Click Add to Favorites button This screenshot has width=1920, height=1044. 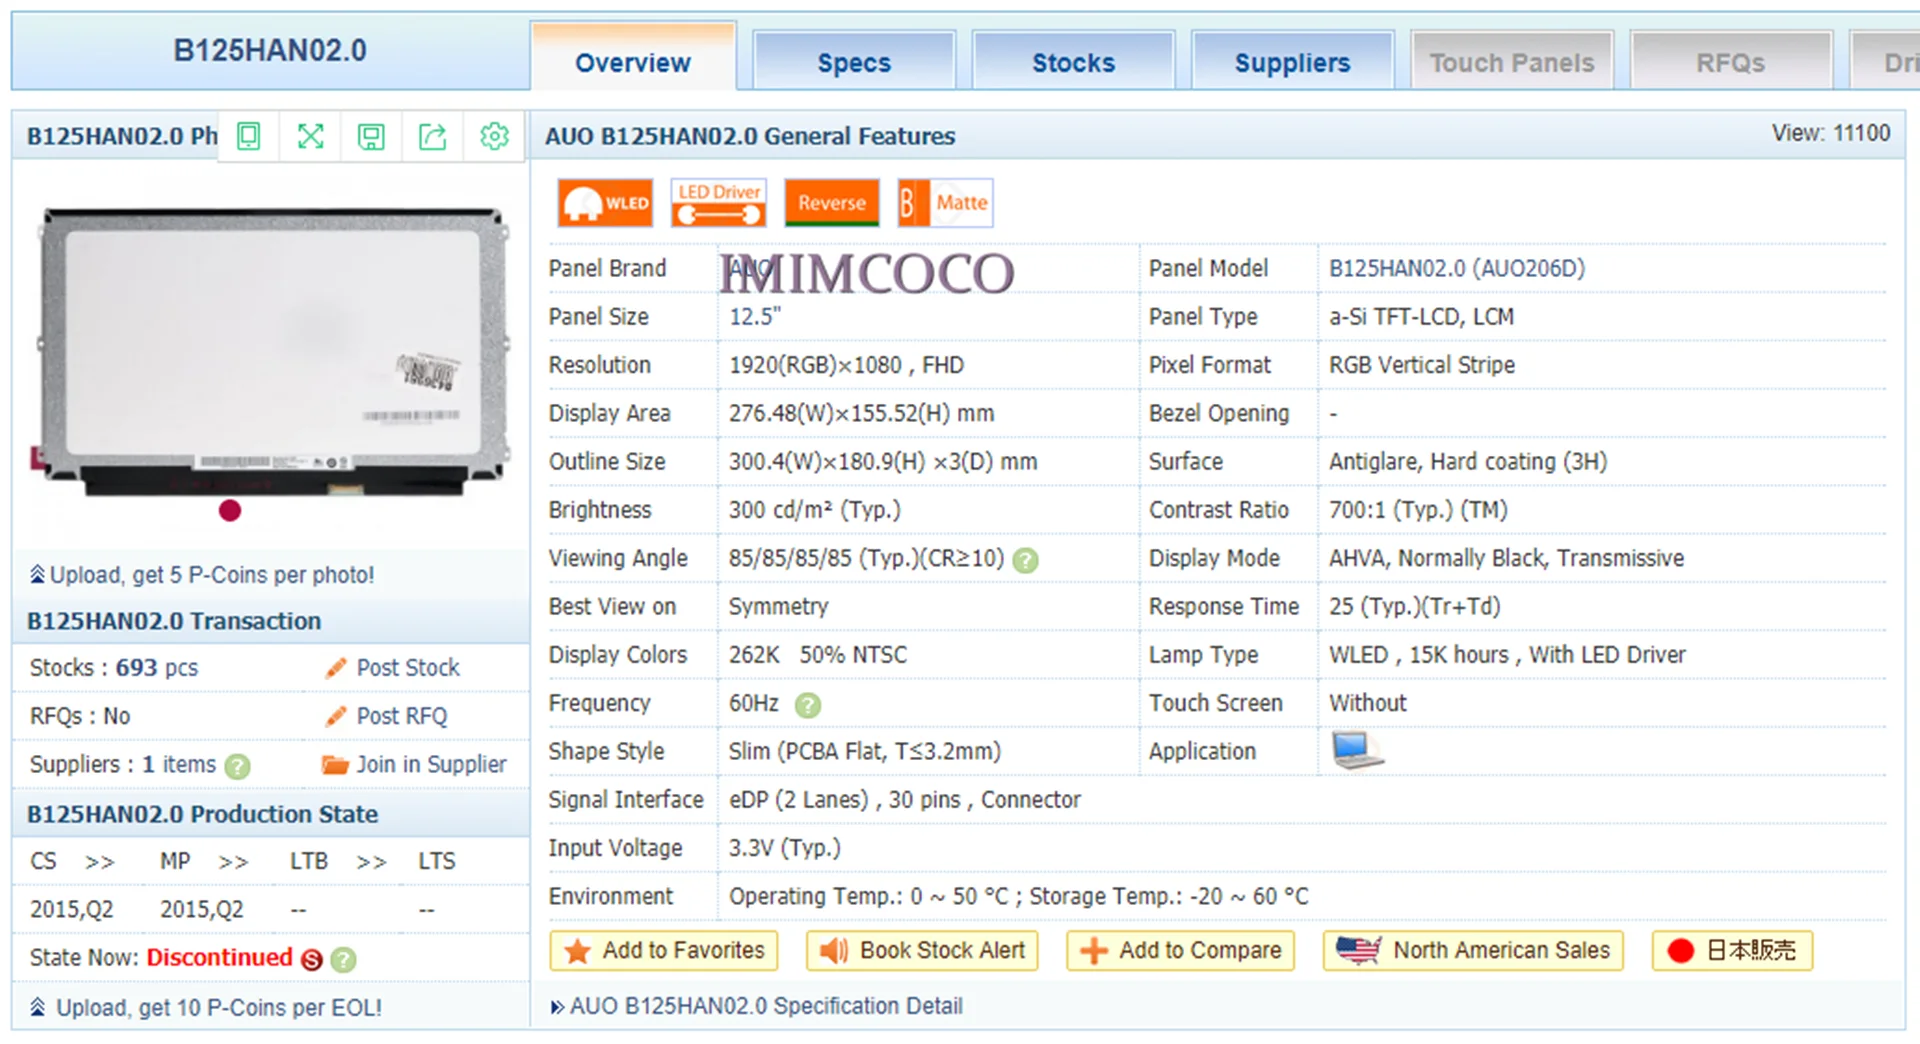pyautogui.click(x=664, y=950)
